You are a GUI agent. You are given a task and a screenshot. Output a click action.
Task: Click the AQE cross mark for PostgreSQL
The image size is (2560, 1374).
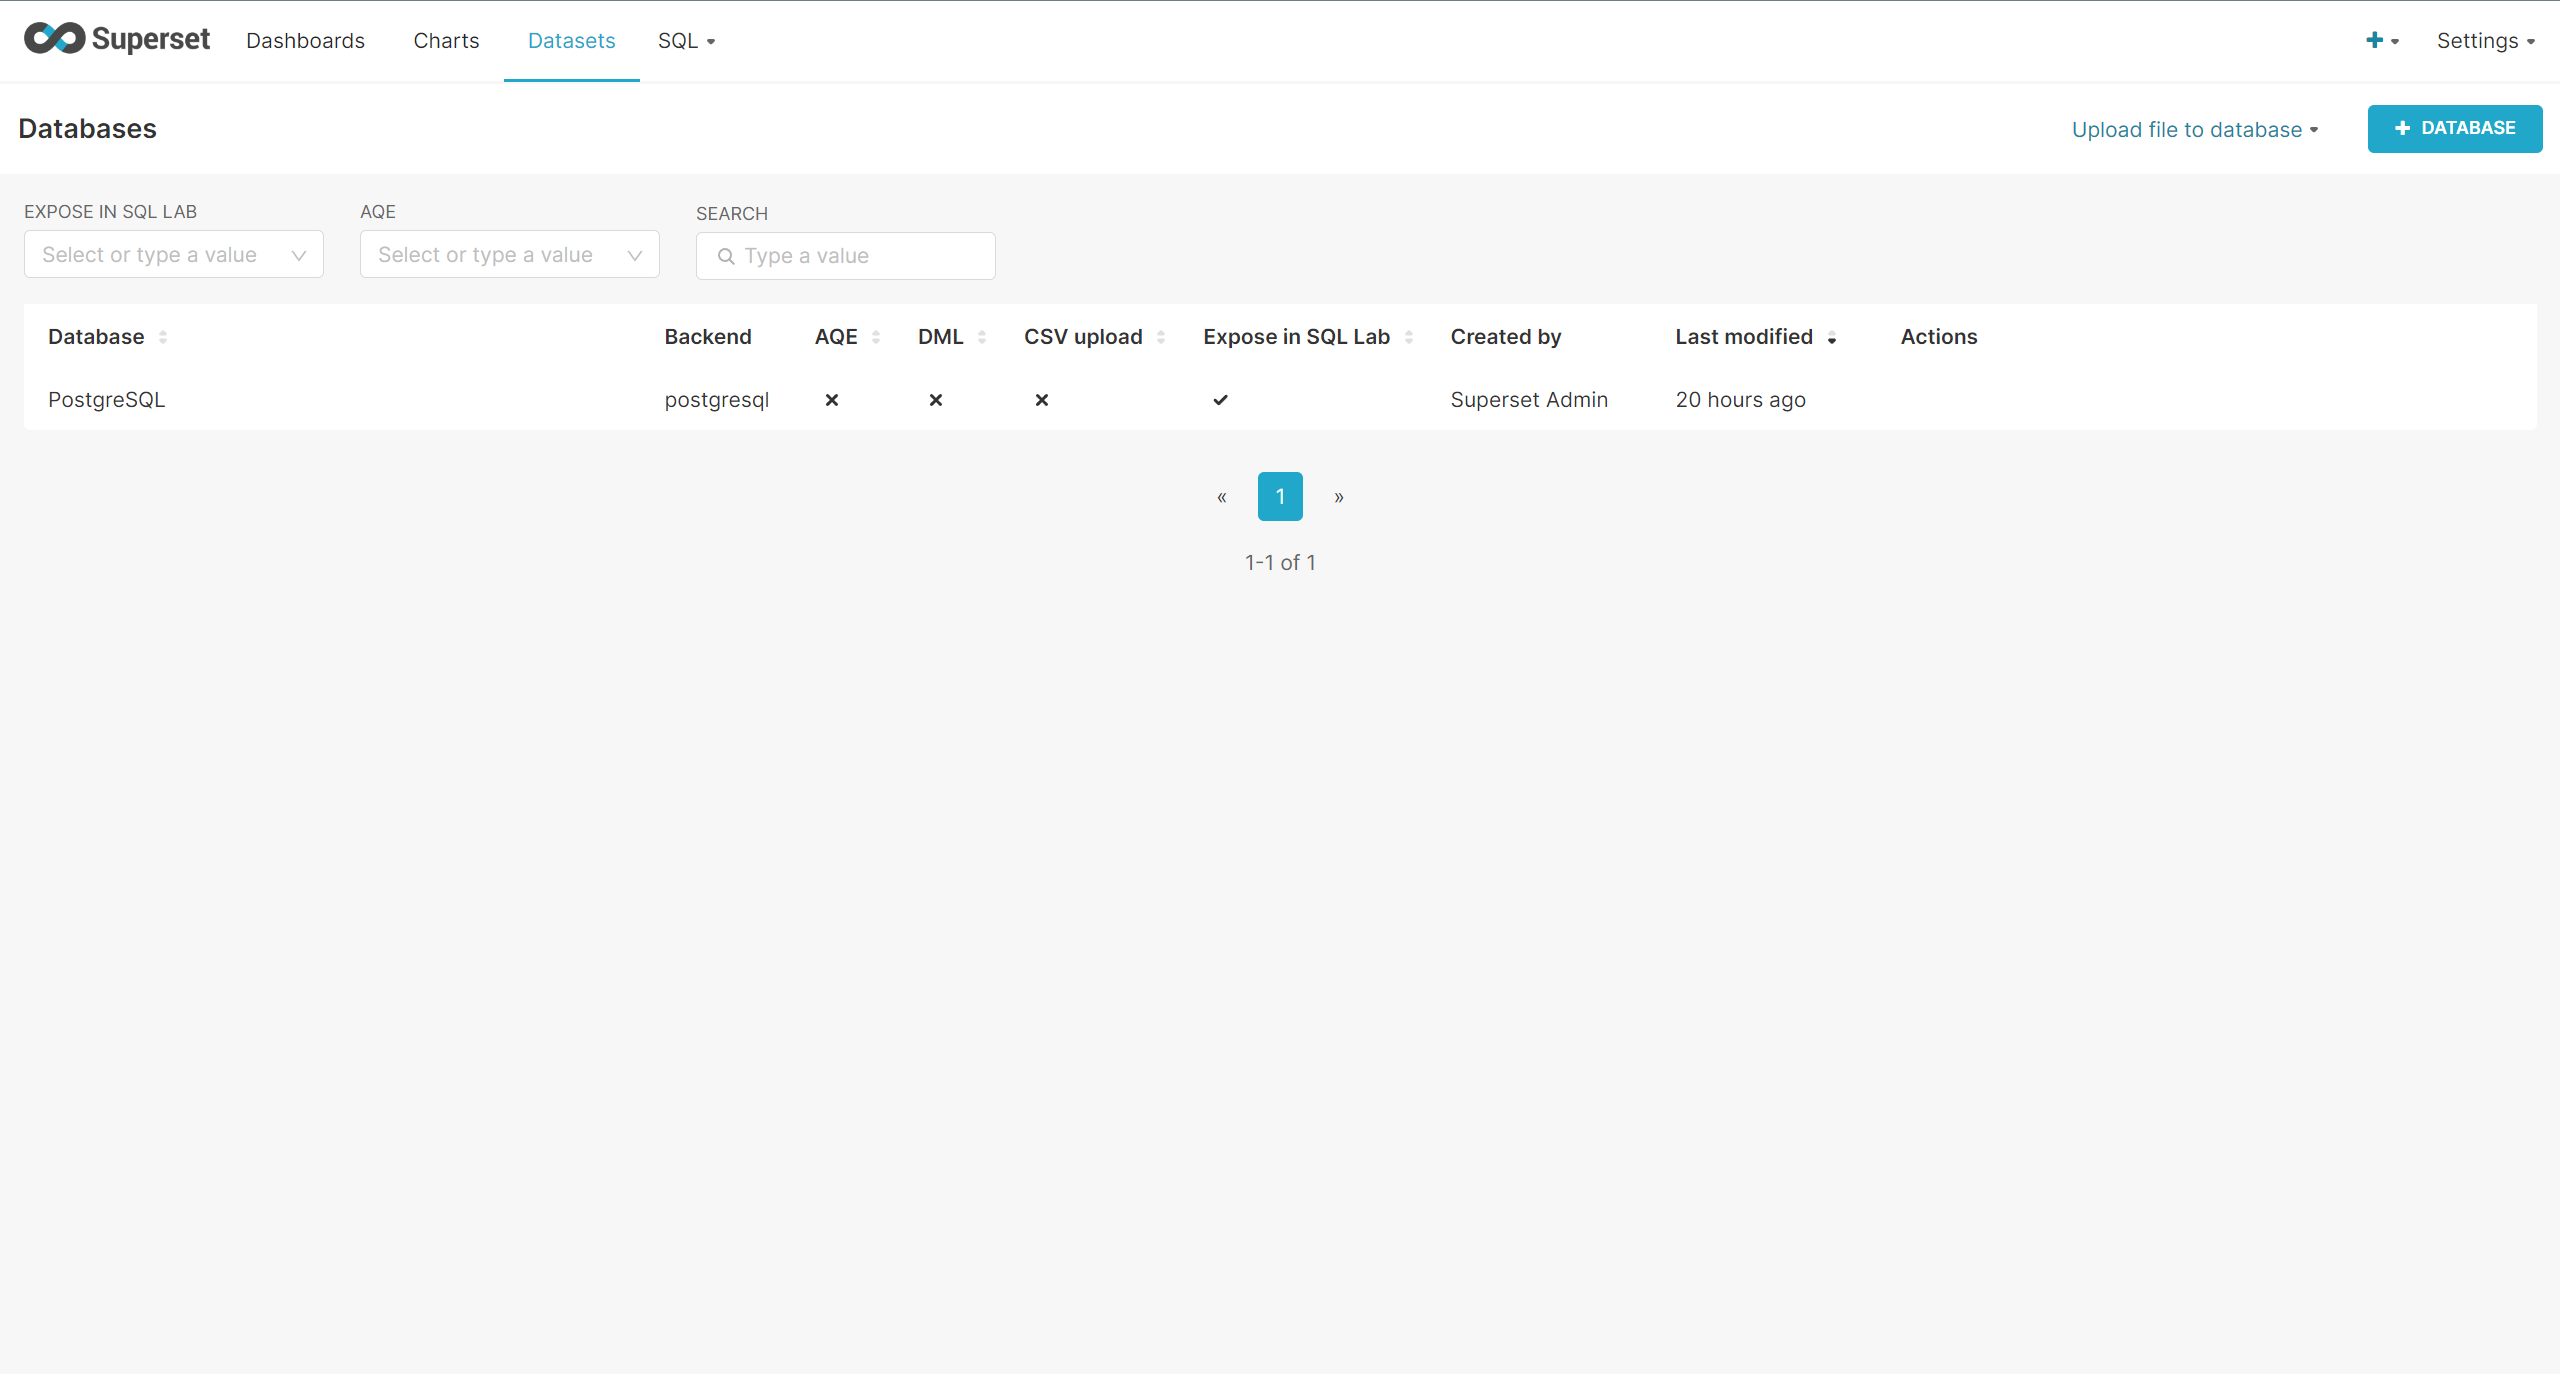832,400
